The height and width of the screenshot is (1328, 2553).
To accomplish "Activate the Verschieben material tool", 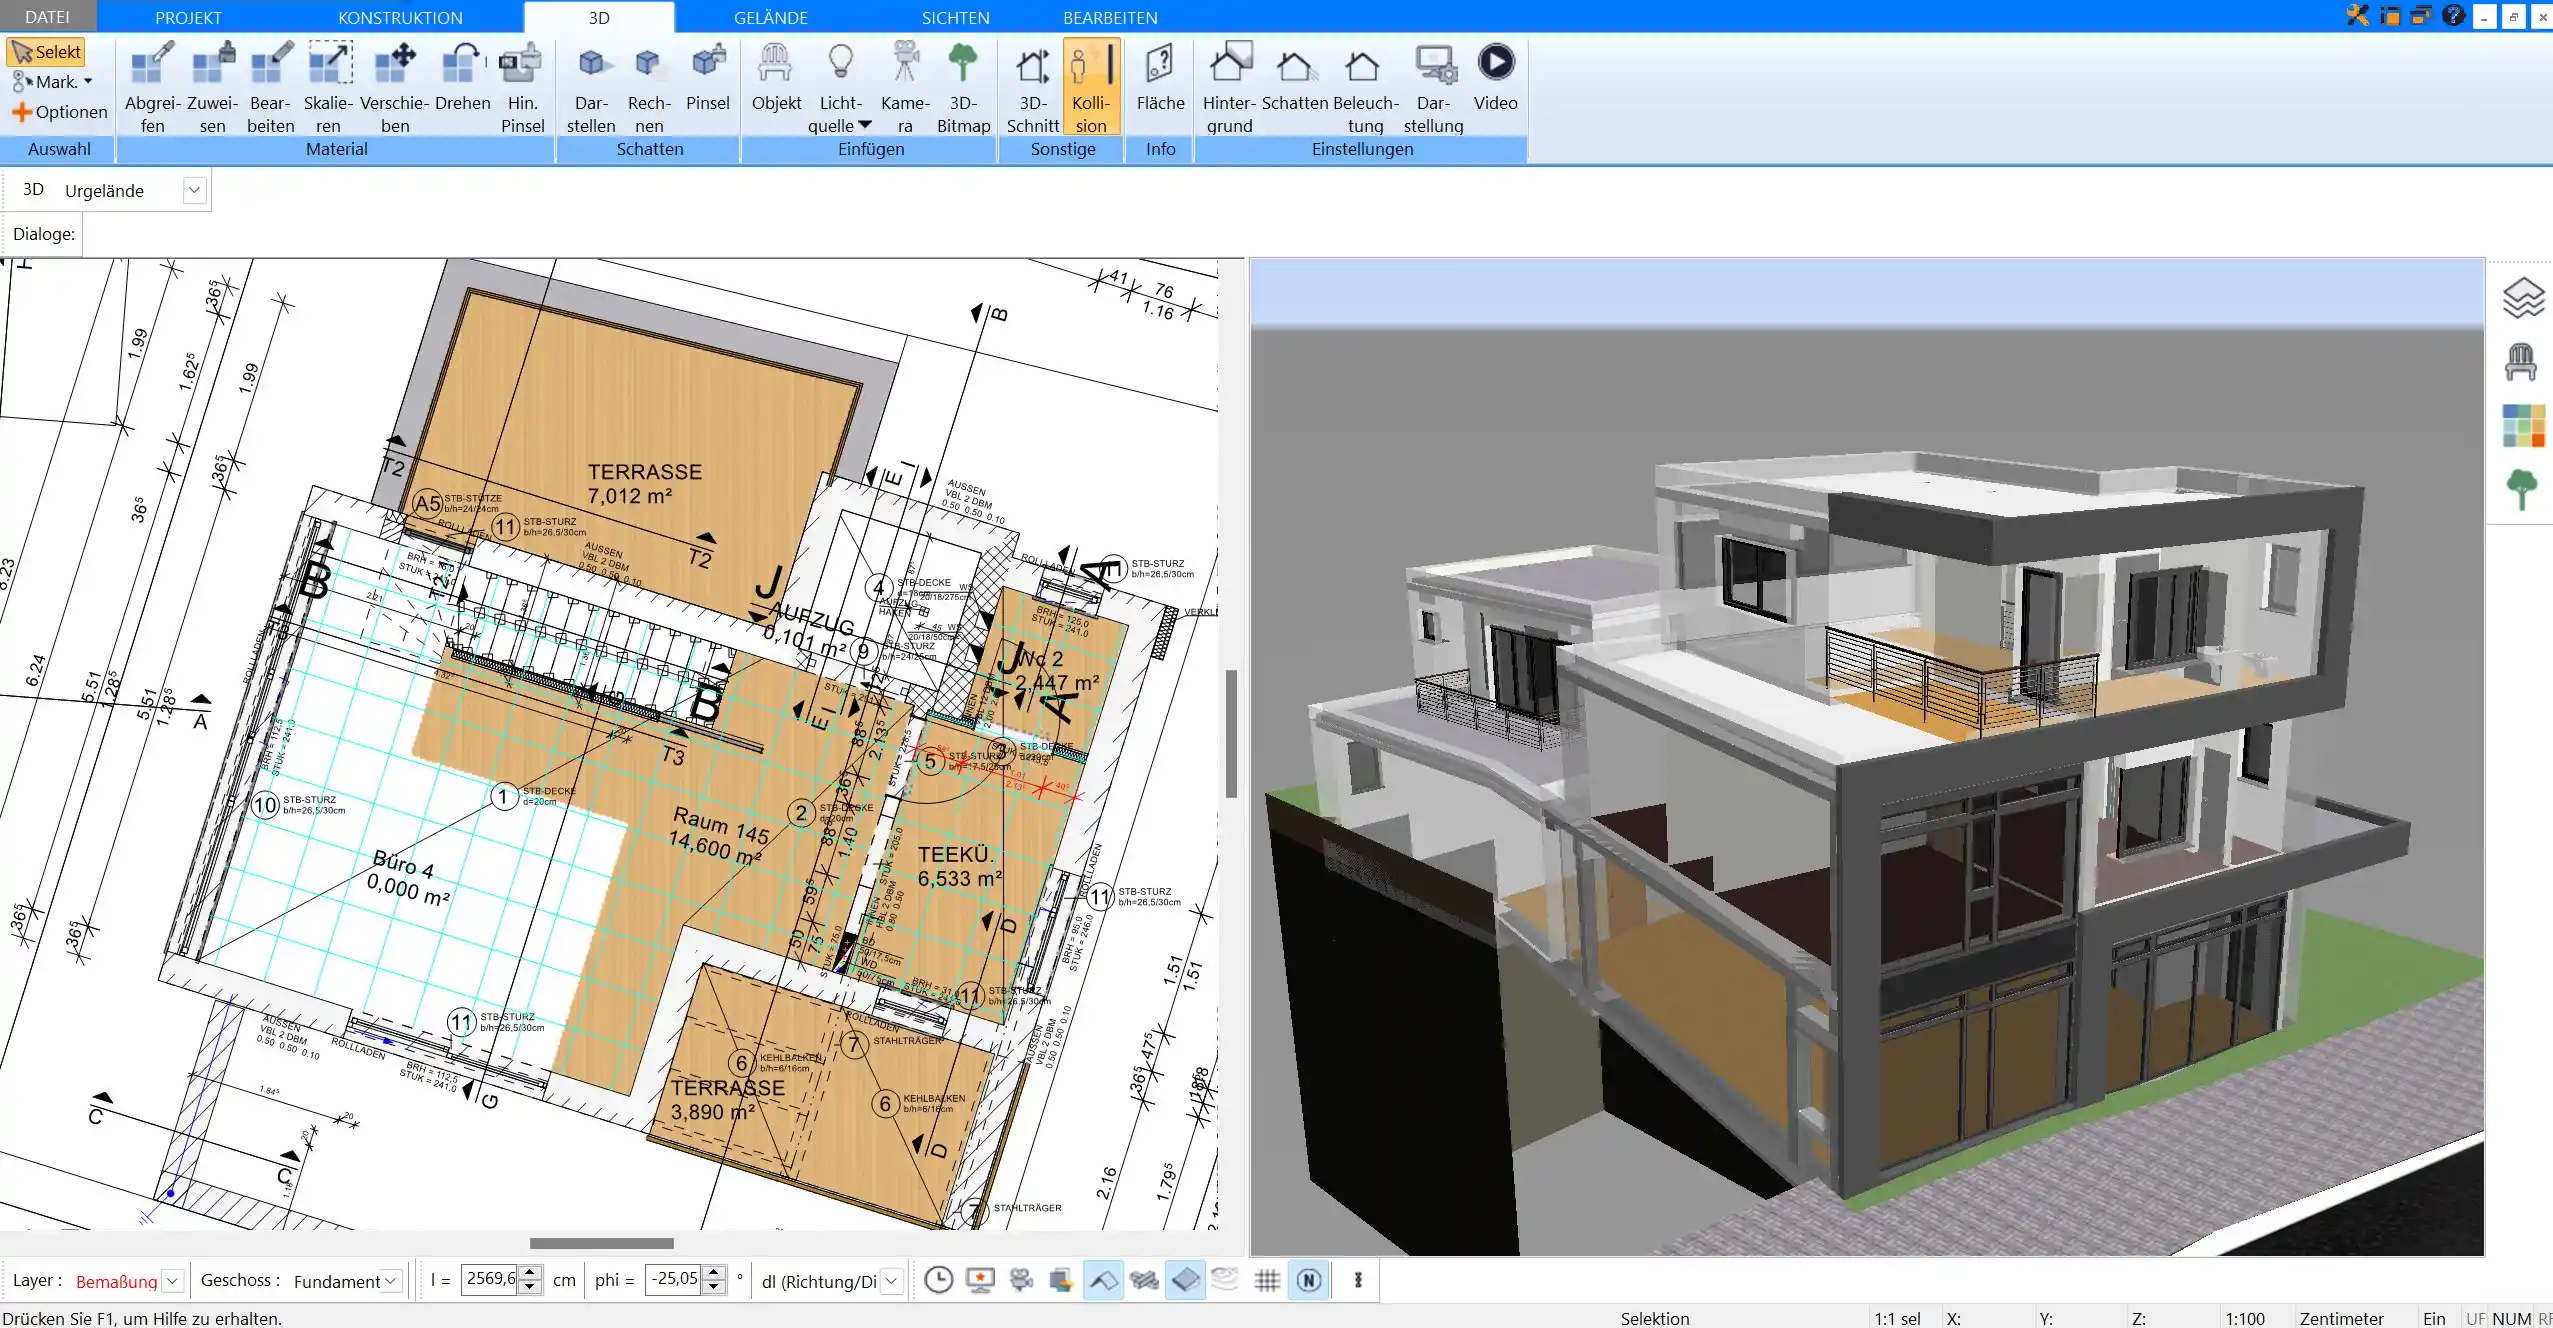I will tap(394, 87).
